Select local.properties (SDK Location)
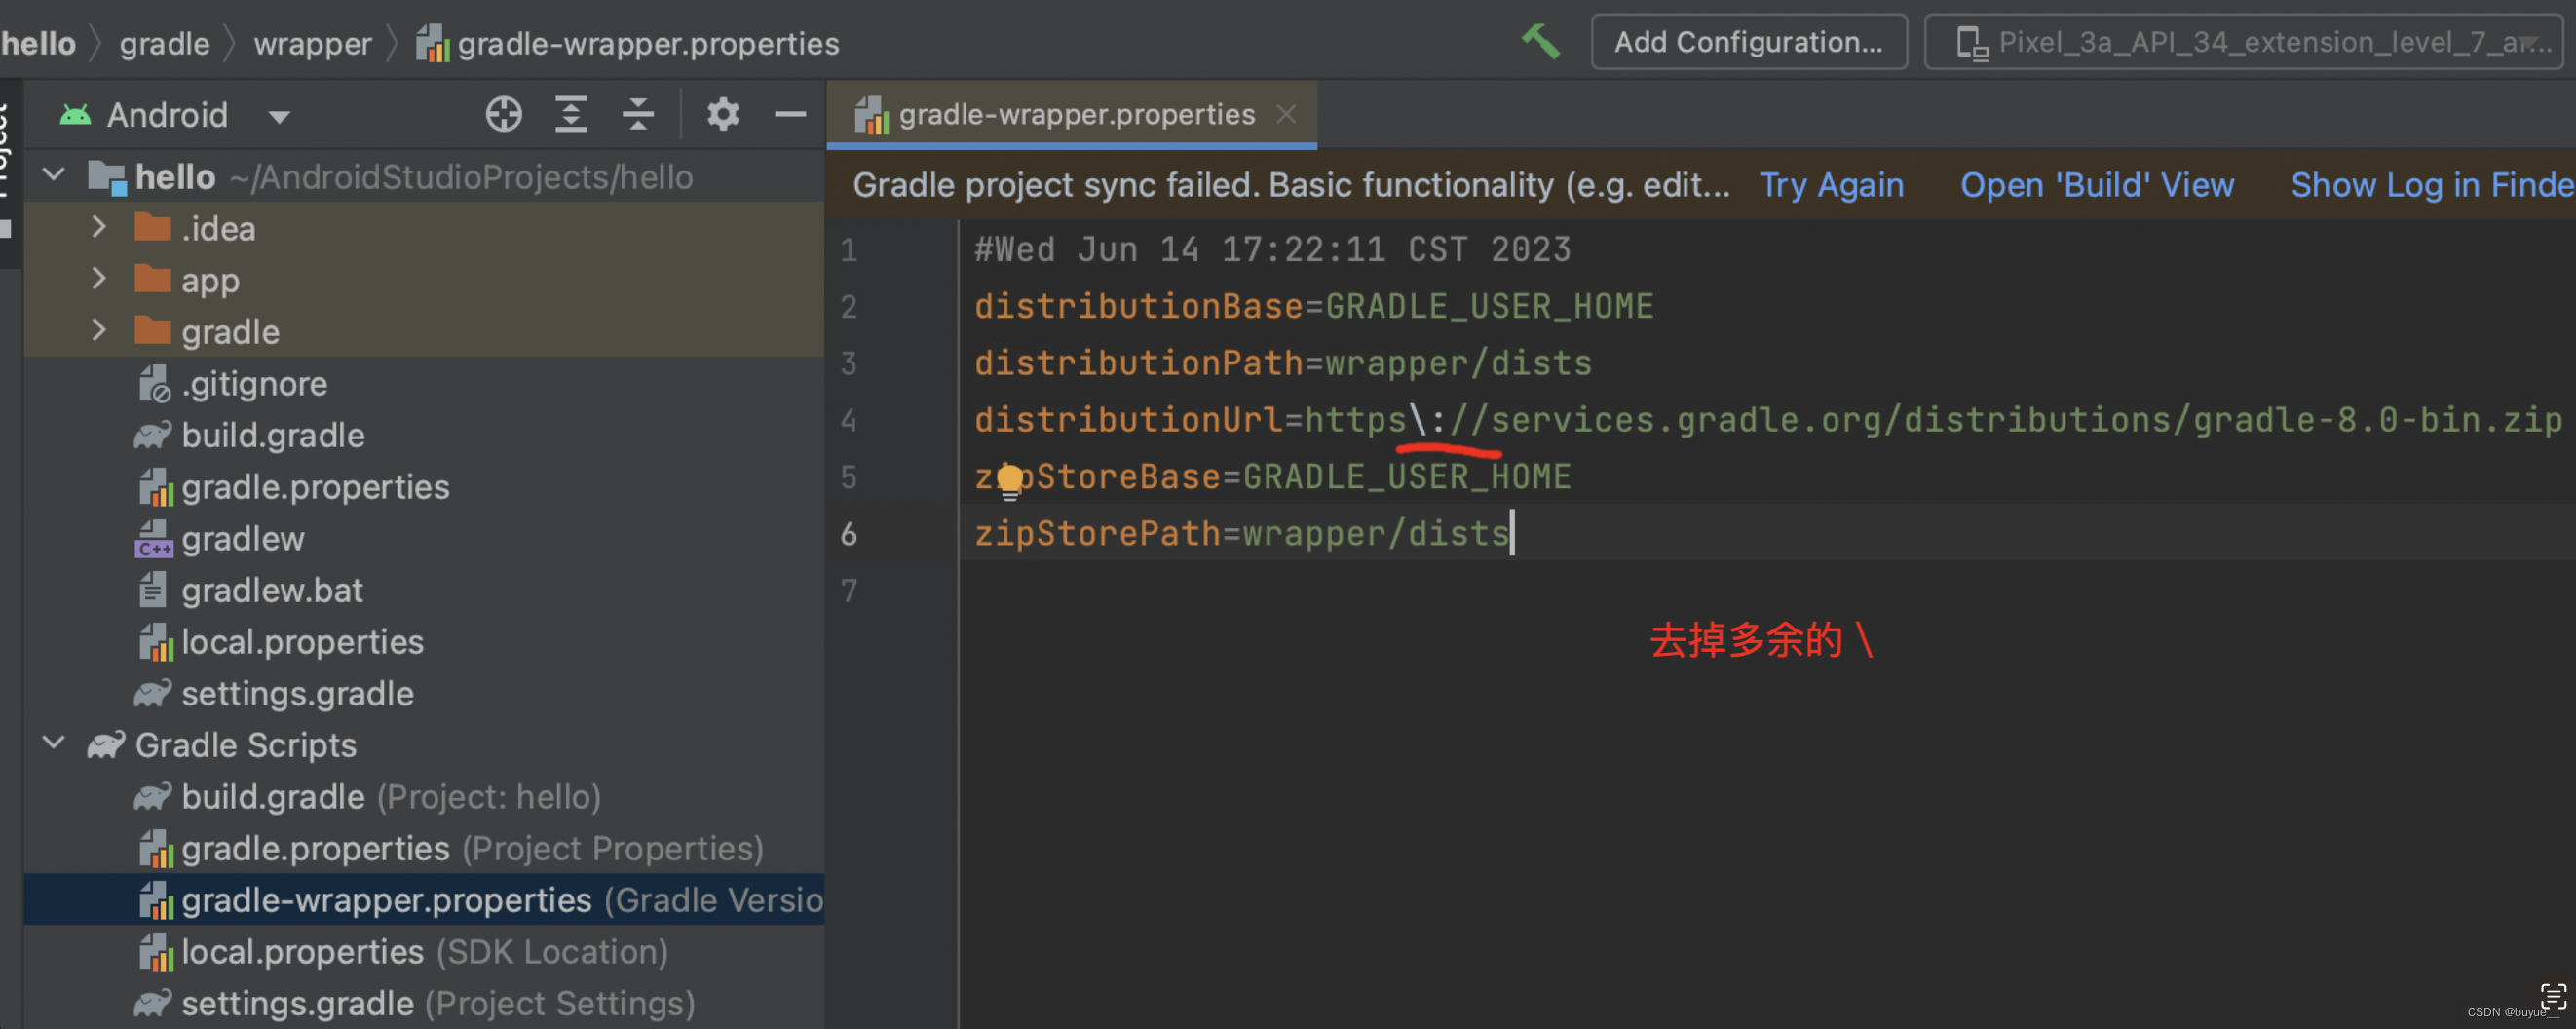This screenshot has height=1029, width=2576. point(424,952)
